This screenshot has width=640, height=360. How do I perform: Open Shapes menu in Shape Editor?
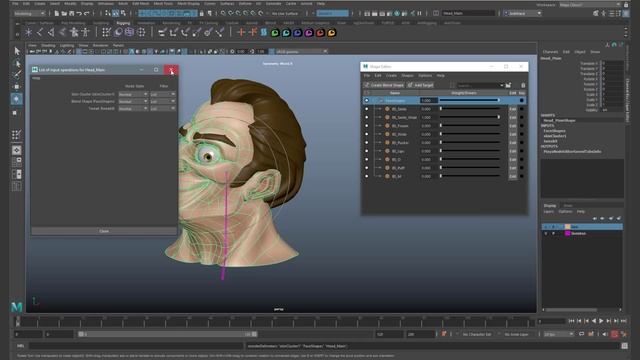(407, 76)
